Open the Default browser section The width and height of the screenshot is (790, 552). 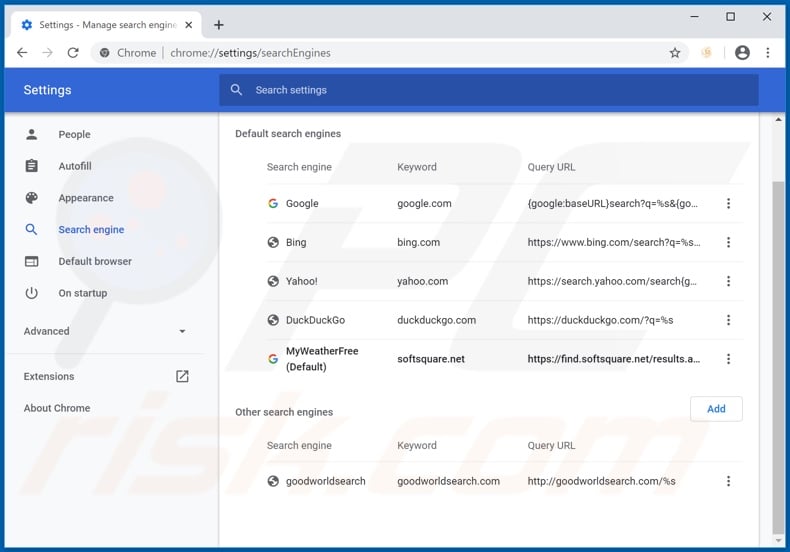tap(95, 261)
